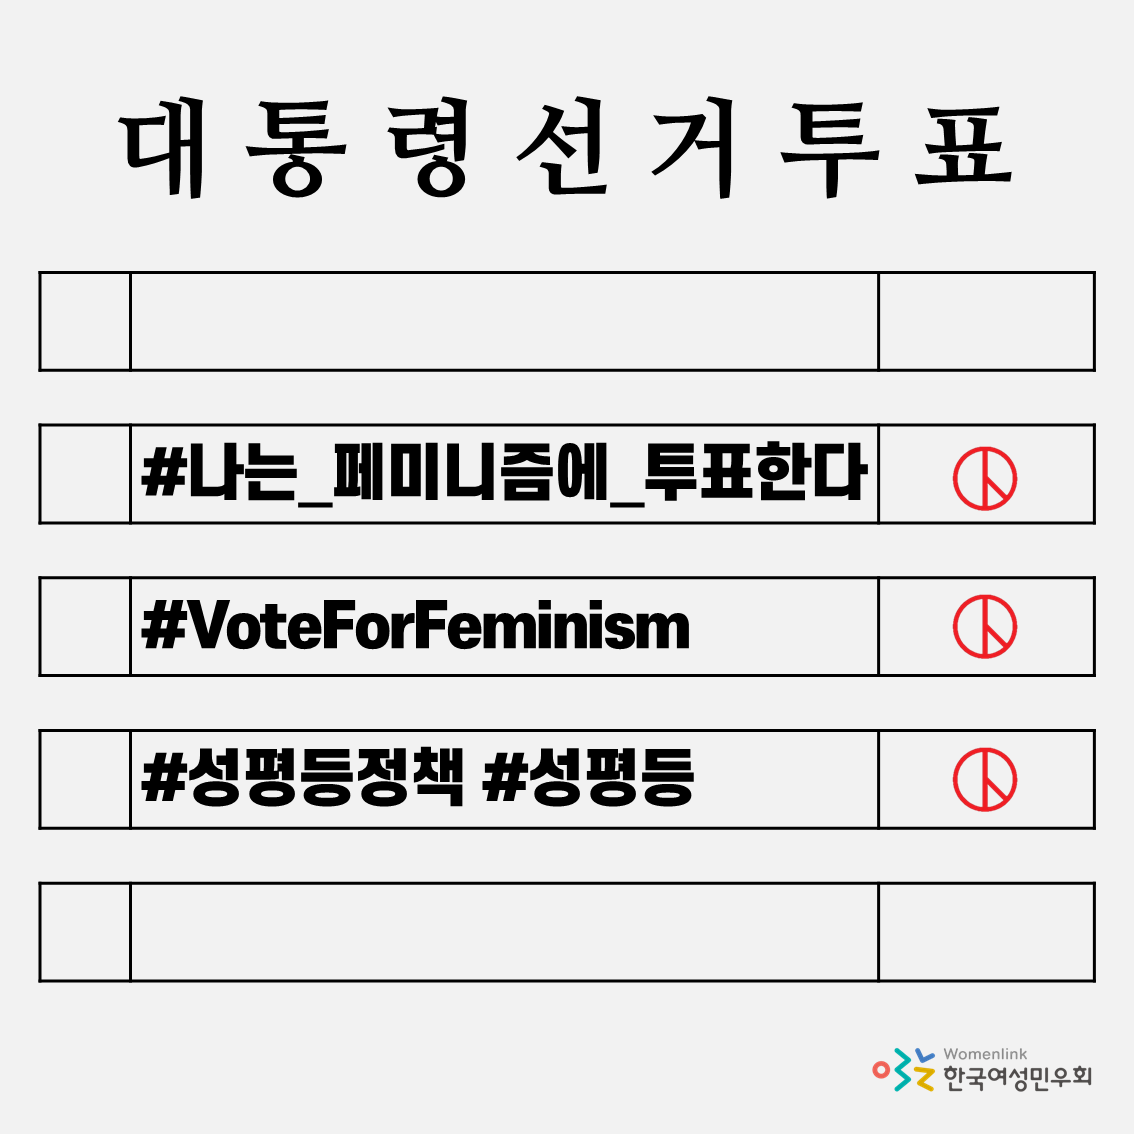Open the #VoteForFeminism hashtag
Viewport: 1134px width, 1134px height.
pos(416,627)
